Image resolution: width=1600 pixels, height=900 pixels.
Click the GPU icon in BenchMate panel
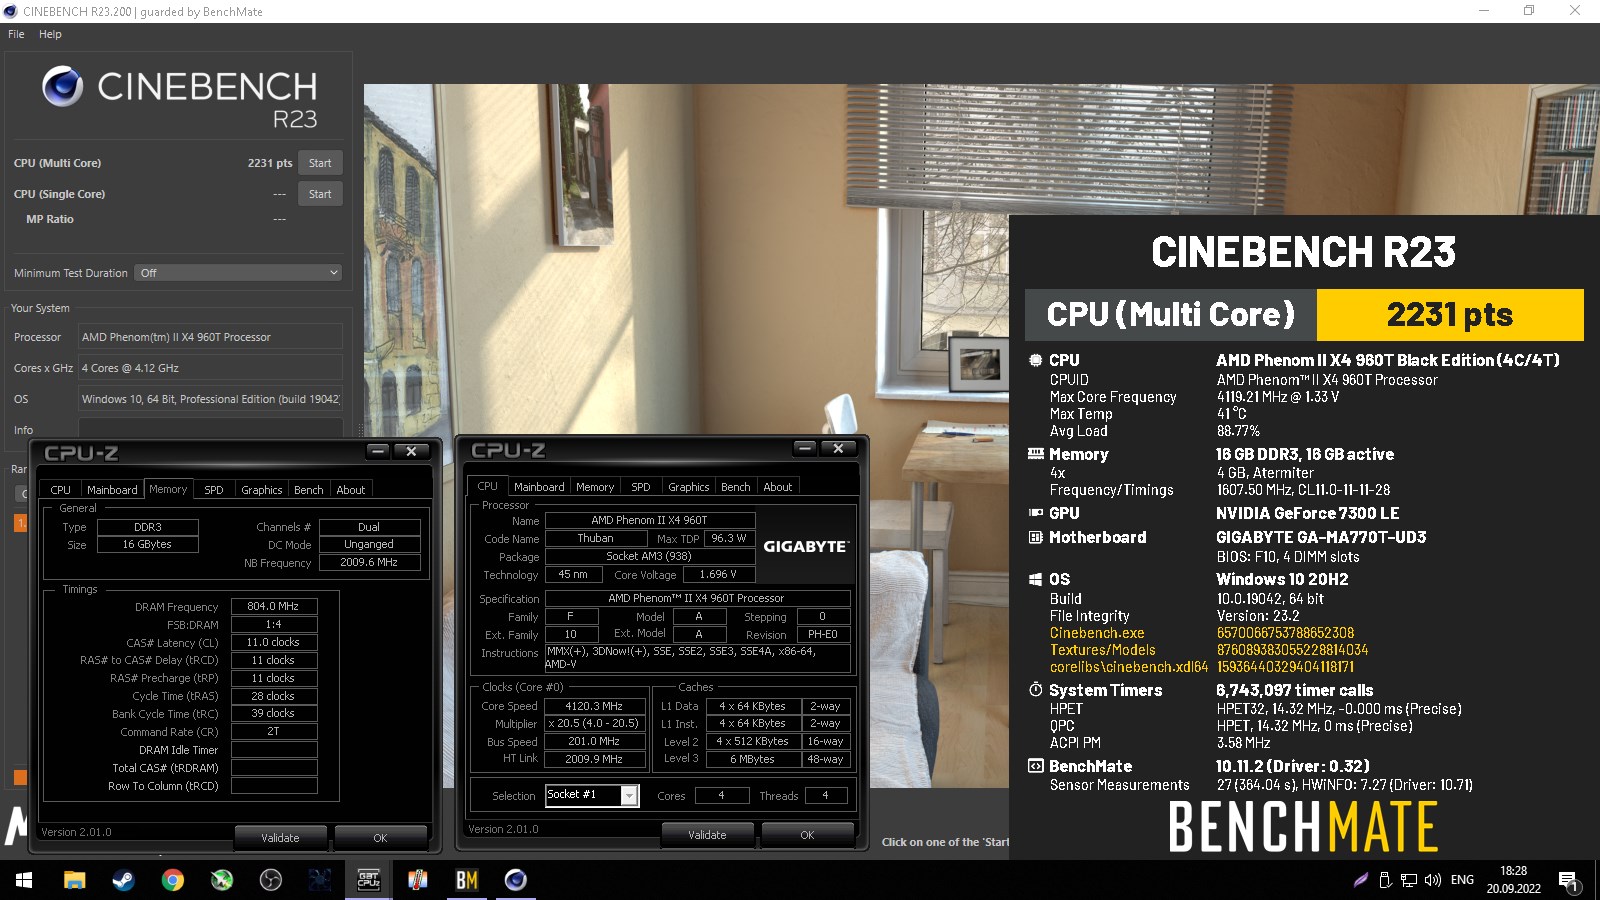click(x=1036, y=513)
